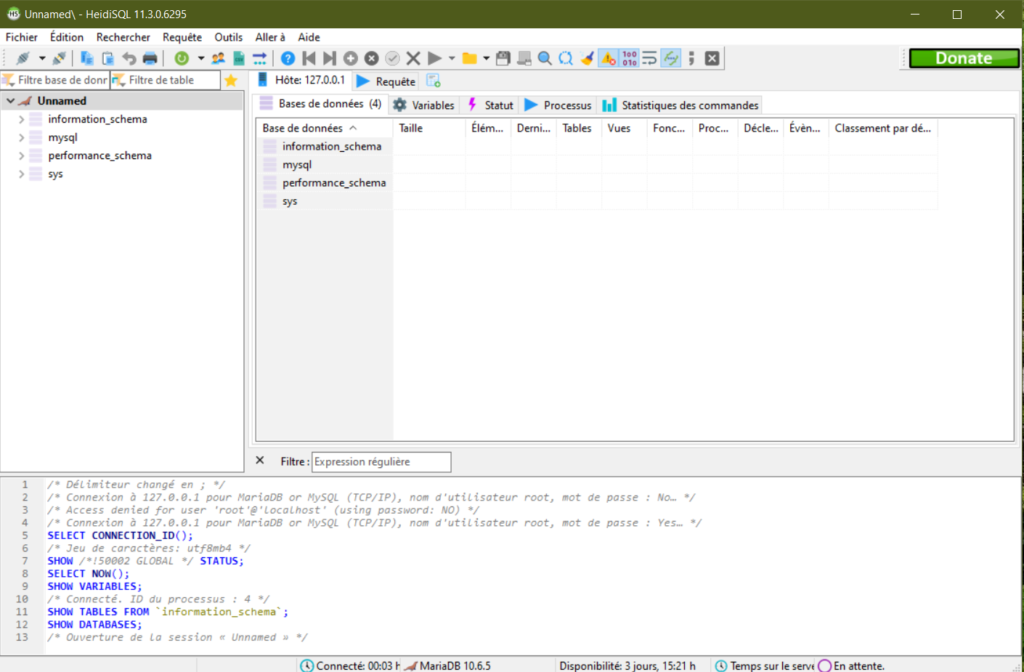Focus the Filtre de table field
The height and width of the screenshot is (672, 1024).
pos(165,80)
